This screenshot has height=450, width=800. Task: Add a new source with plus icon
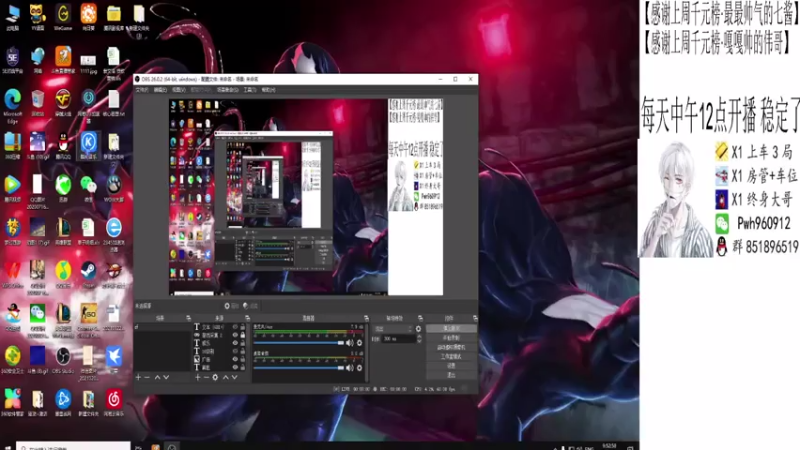pyautogui.click(x=198, y=378)
